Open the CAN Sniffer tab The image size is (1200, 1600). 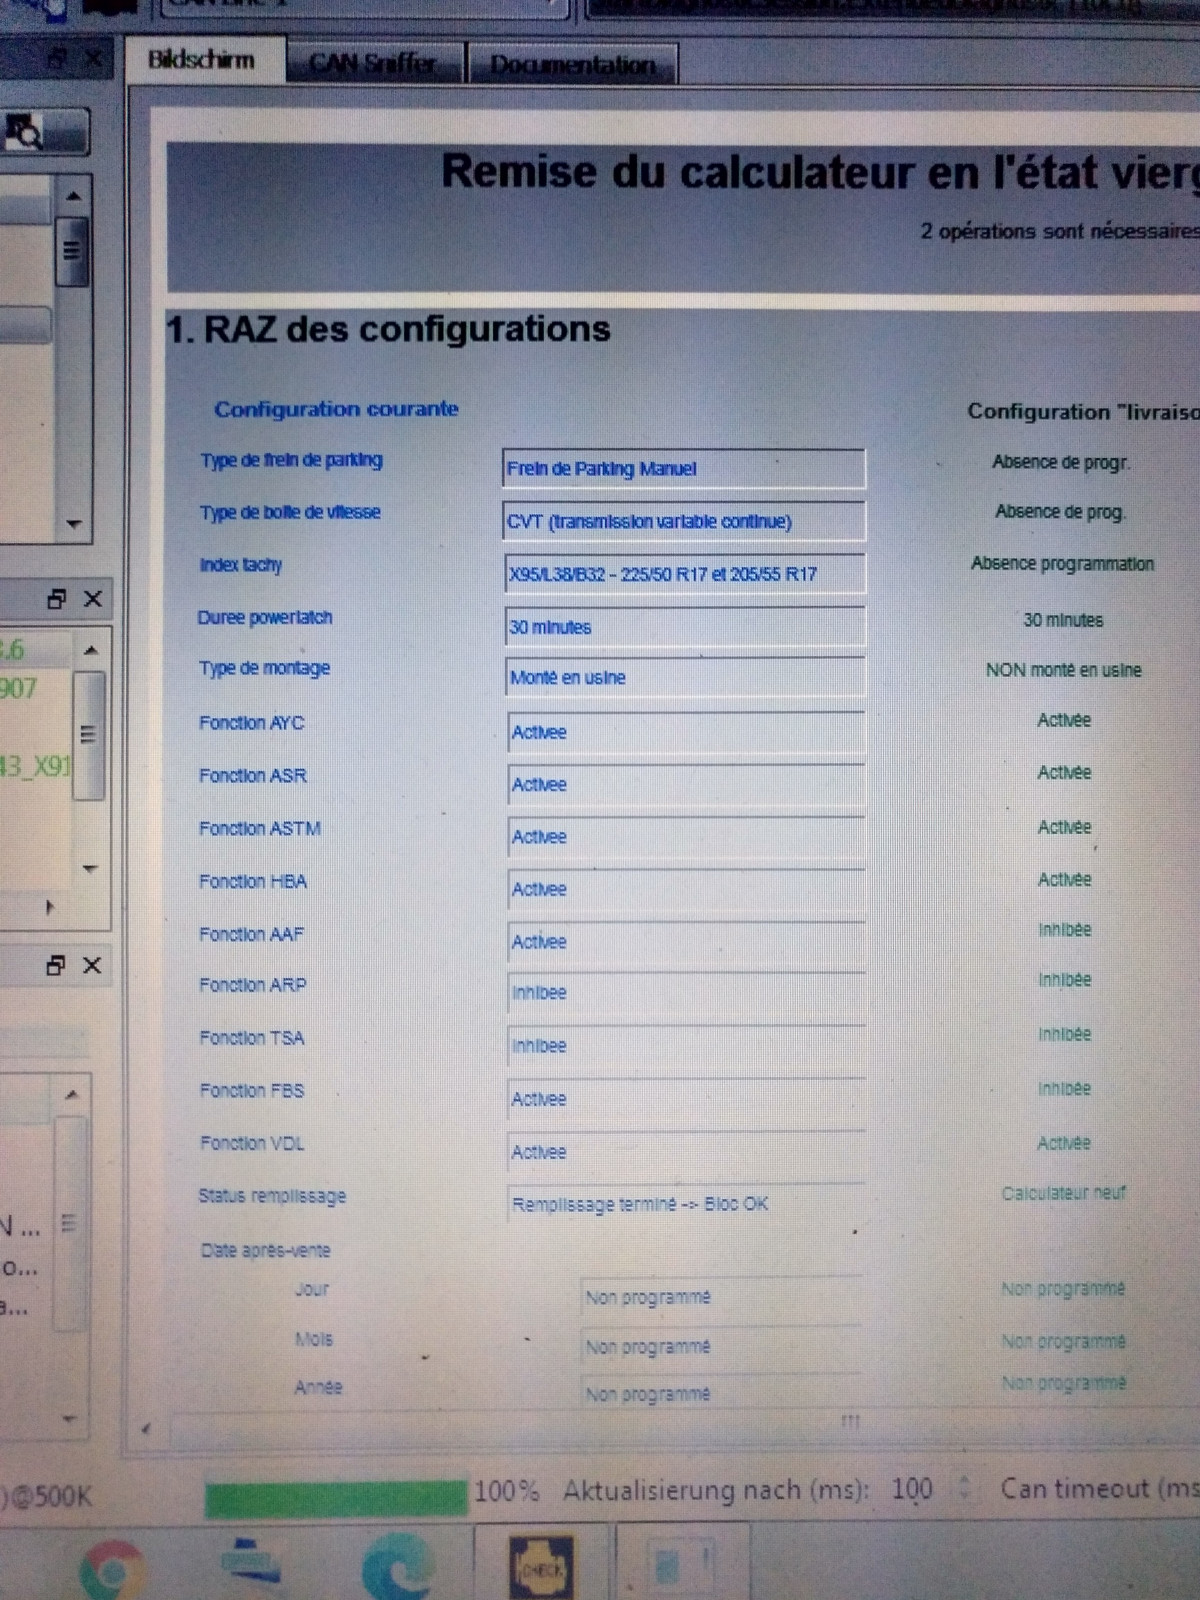[x=373, y=63]
